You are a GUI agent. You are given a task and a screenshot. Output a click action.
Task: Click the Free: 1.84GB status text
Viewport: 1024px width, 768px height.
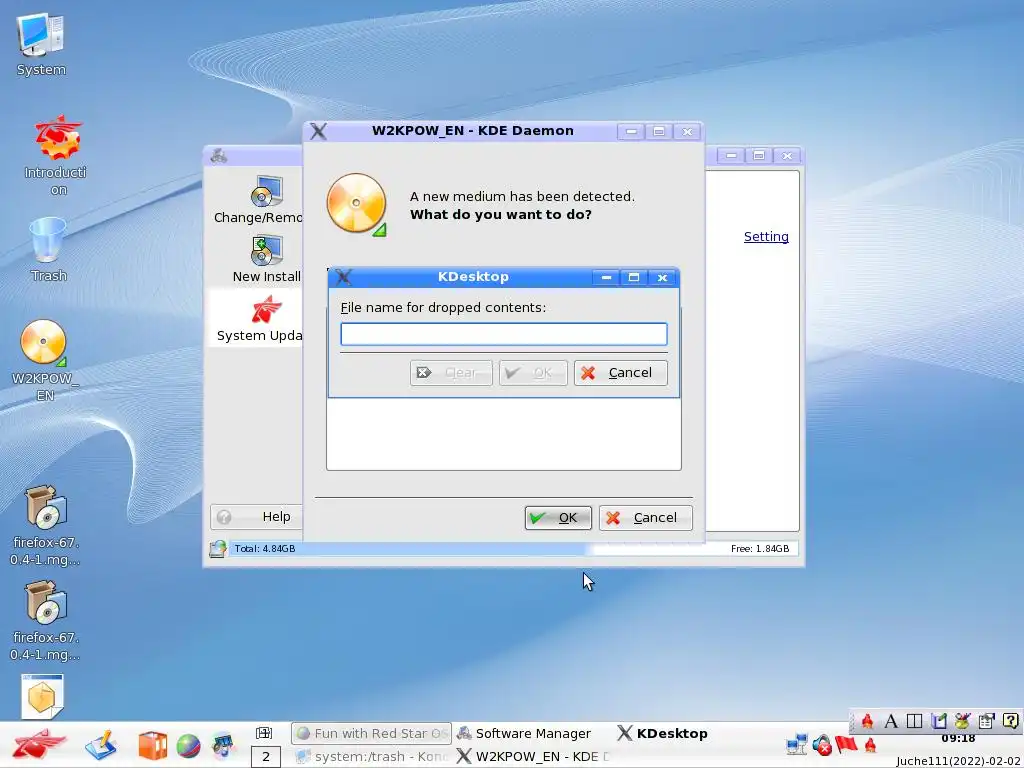coord(760,549)
